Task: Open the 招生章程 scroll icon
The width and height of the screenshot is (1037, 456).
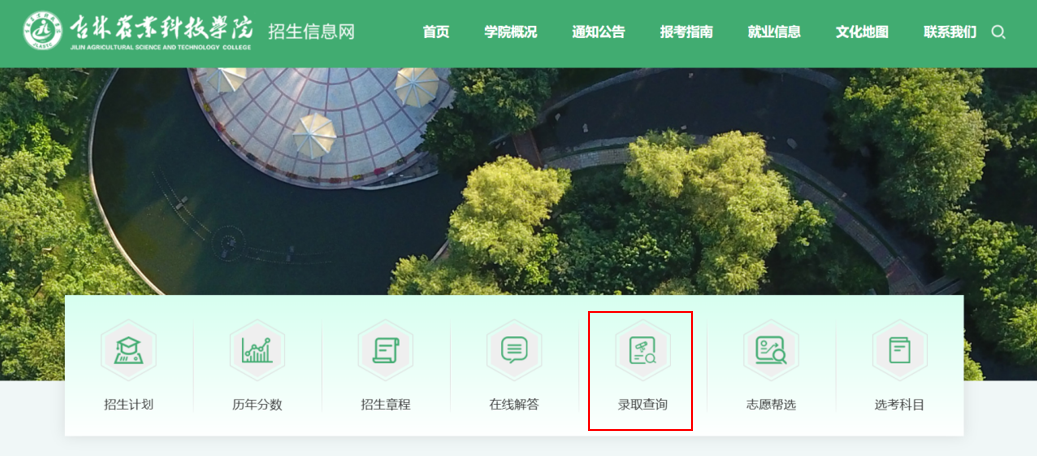Action: pyautogui.click(x=386, y=350)
